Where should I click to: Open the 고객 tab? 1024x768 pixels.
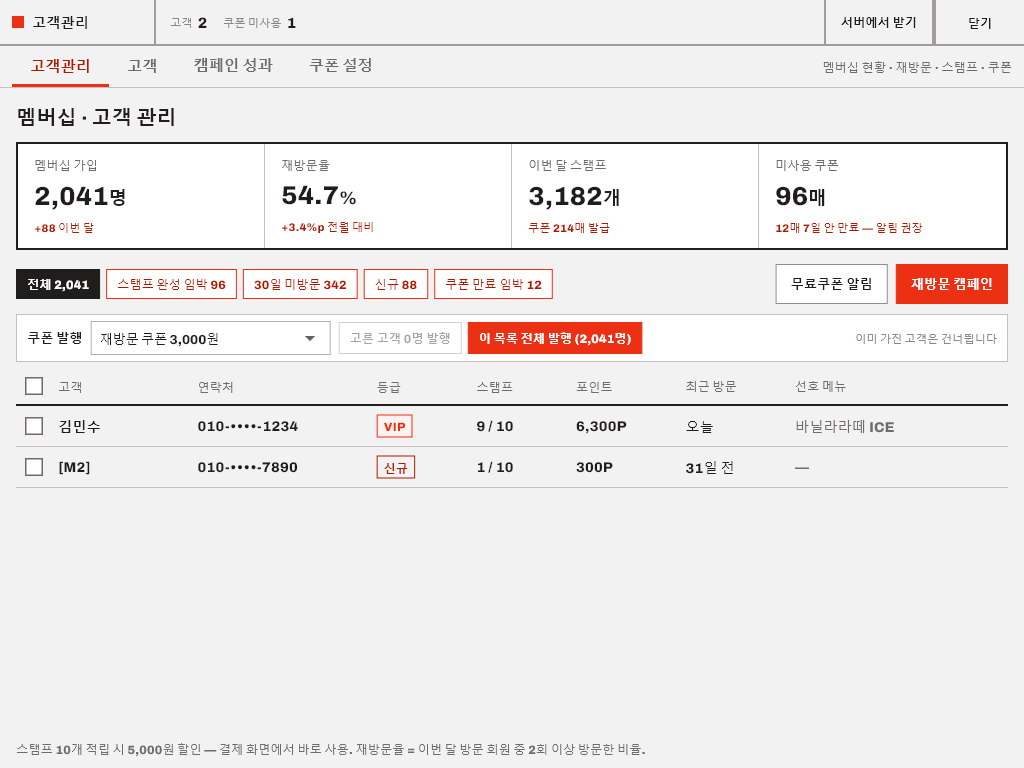click(142, 66)
